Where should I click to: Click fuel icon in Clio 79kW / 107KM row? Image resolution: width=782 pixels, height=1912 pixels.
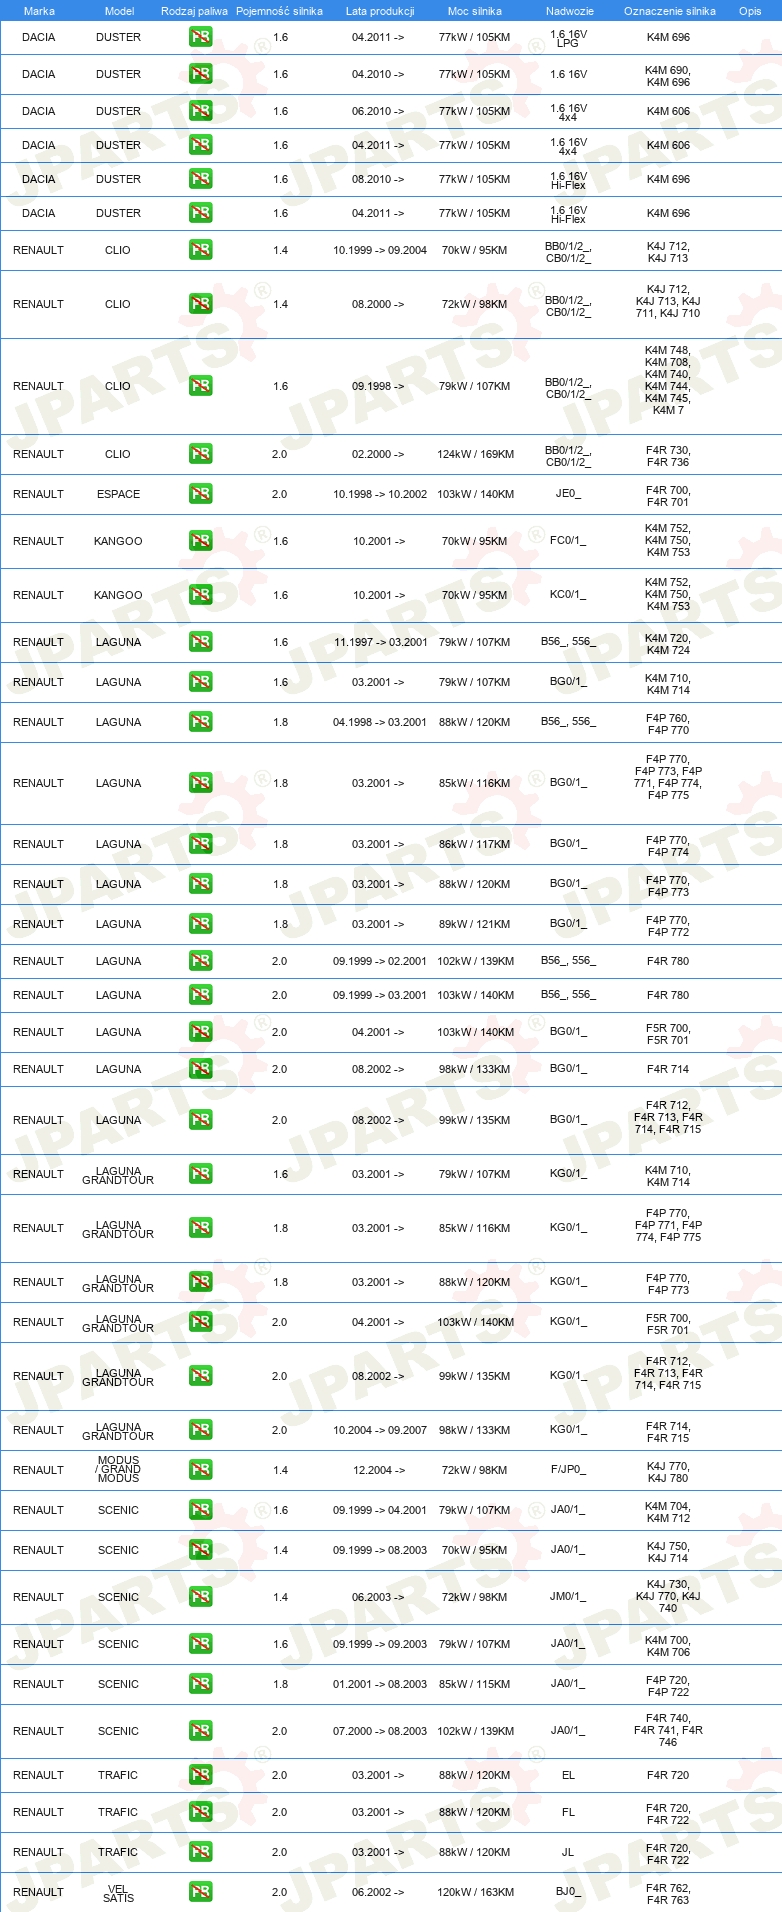click(x=201, y=386)
